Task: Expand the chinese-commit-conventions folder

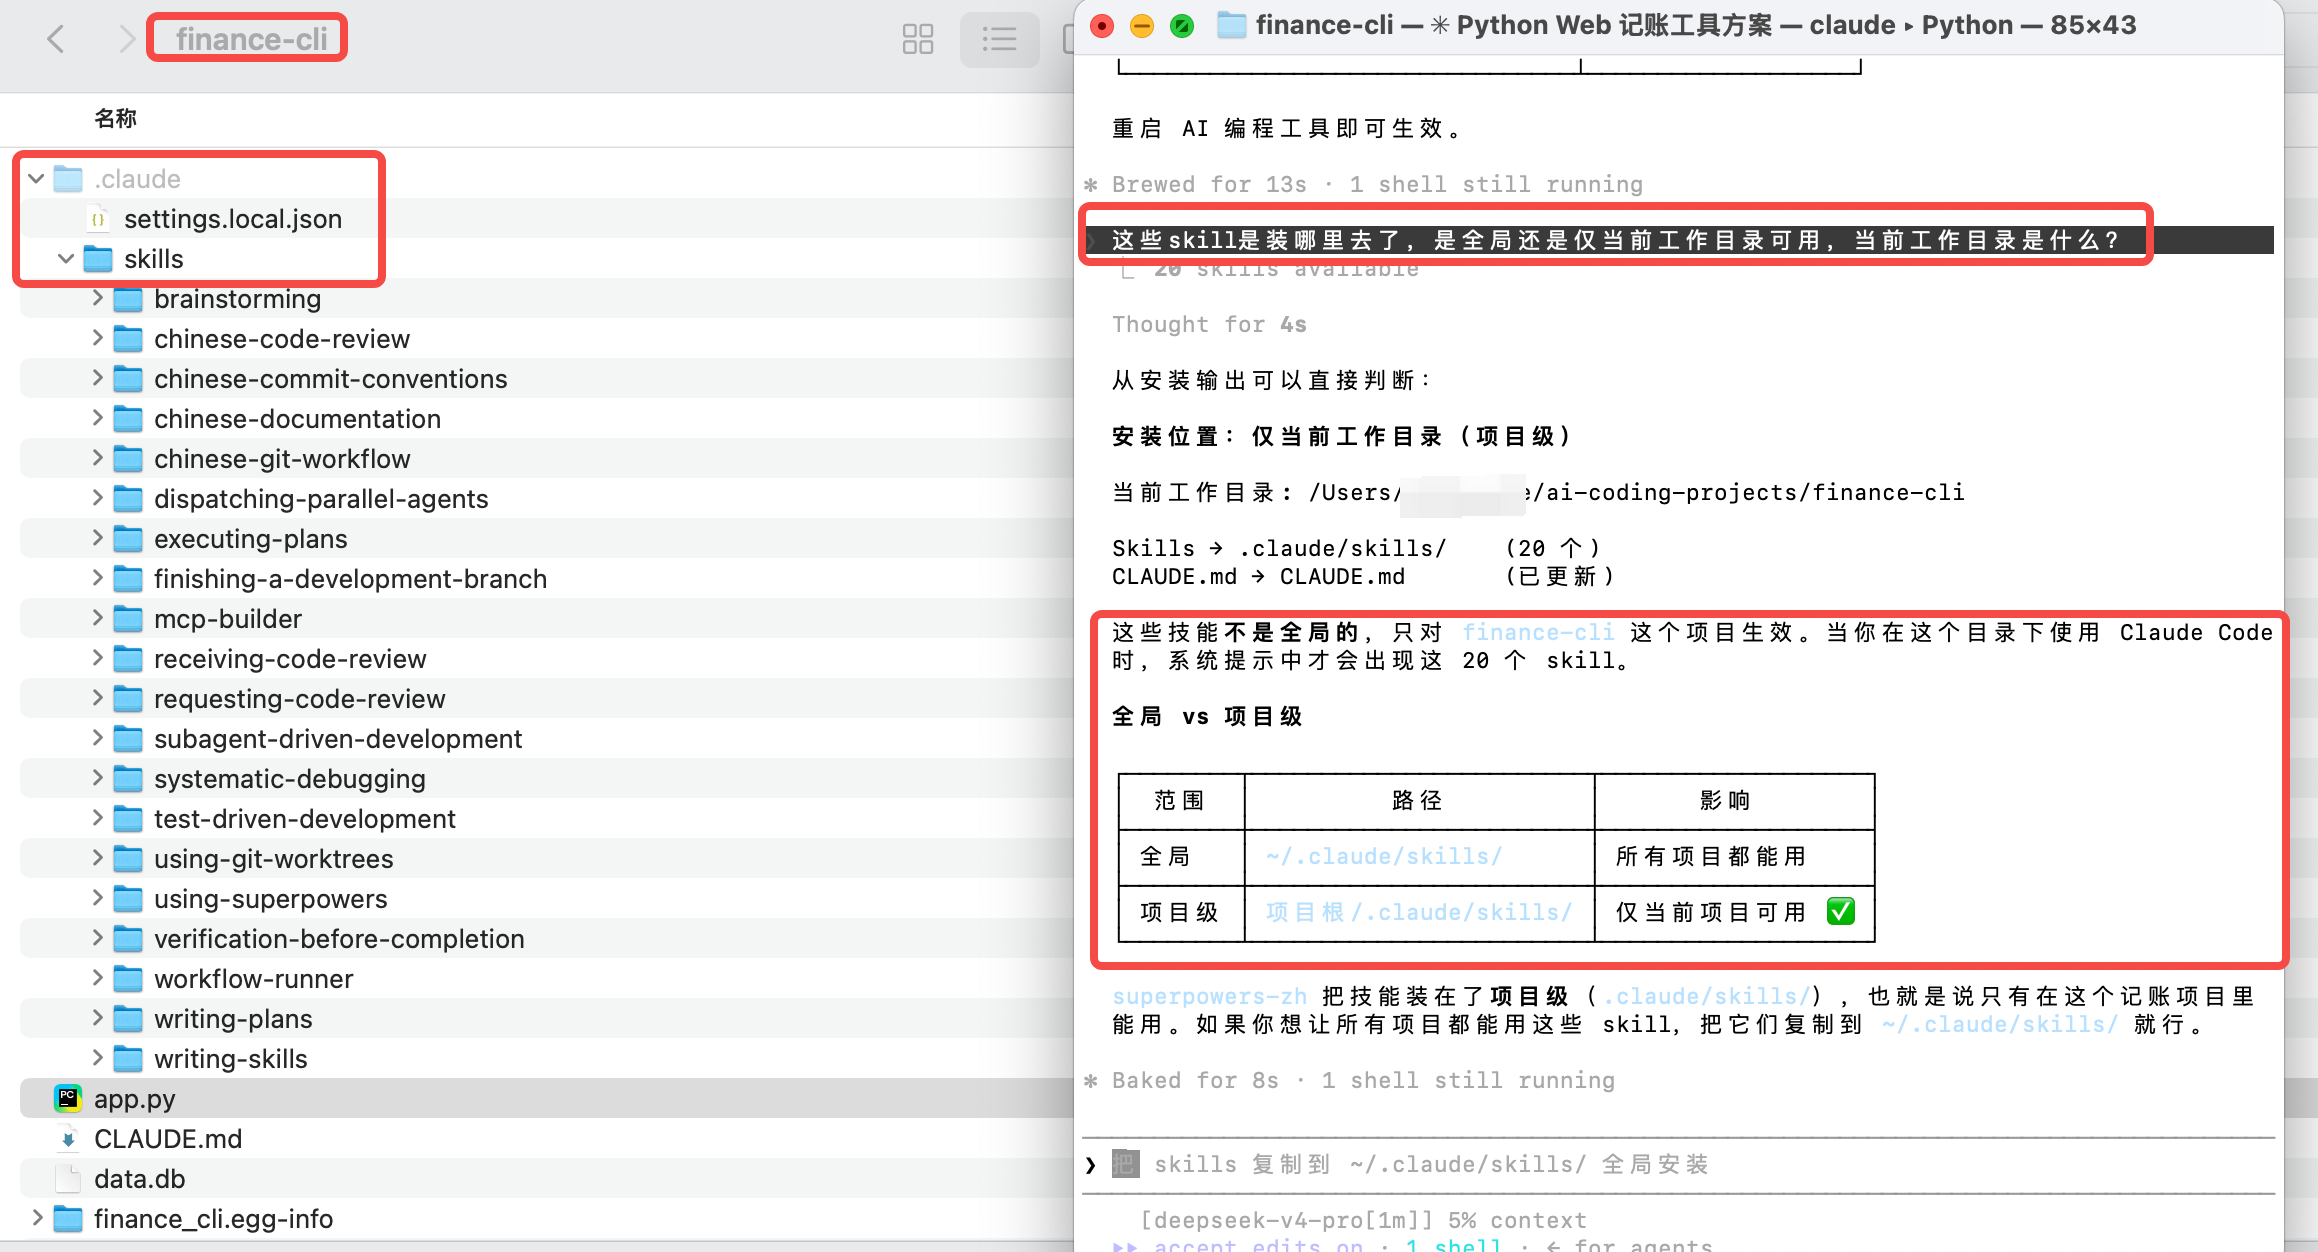Action: [97, 378]
